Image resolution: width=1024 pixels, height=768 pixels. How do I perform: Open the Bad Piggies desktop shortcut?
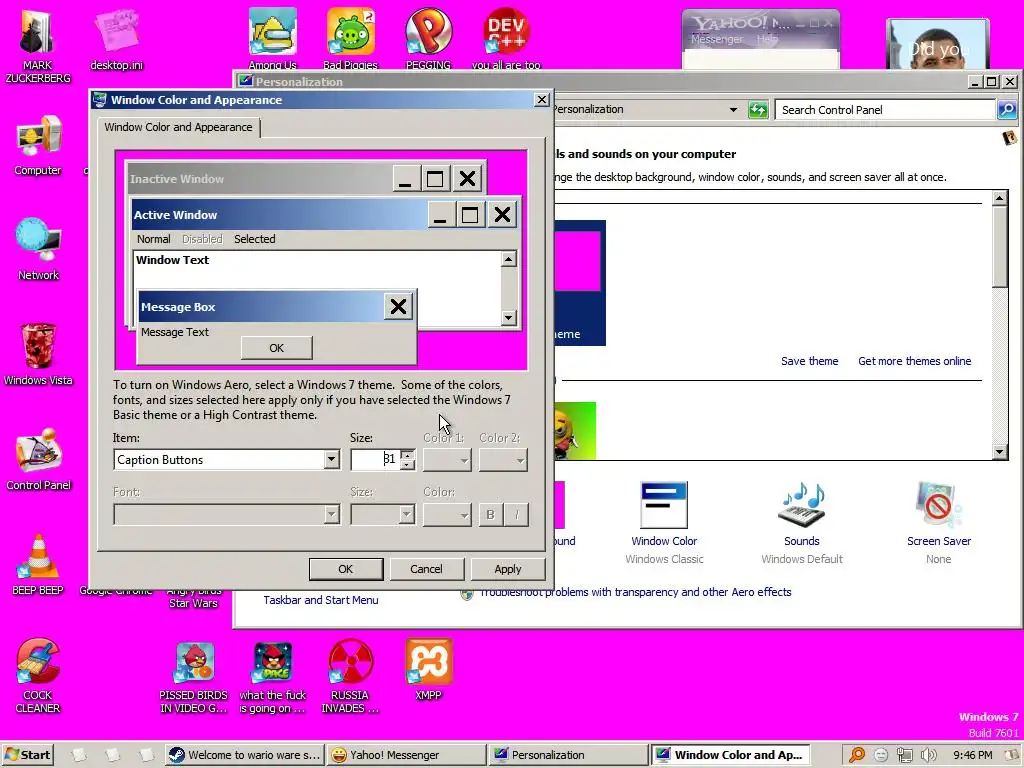click(350, 38)
